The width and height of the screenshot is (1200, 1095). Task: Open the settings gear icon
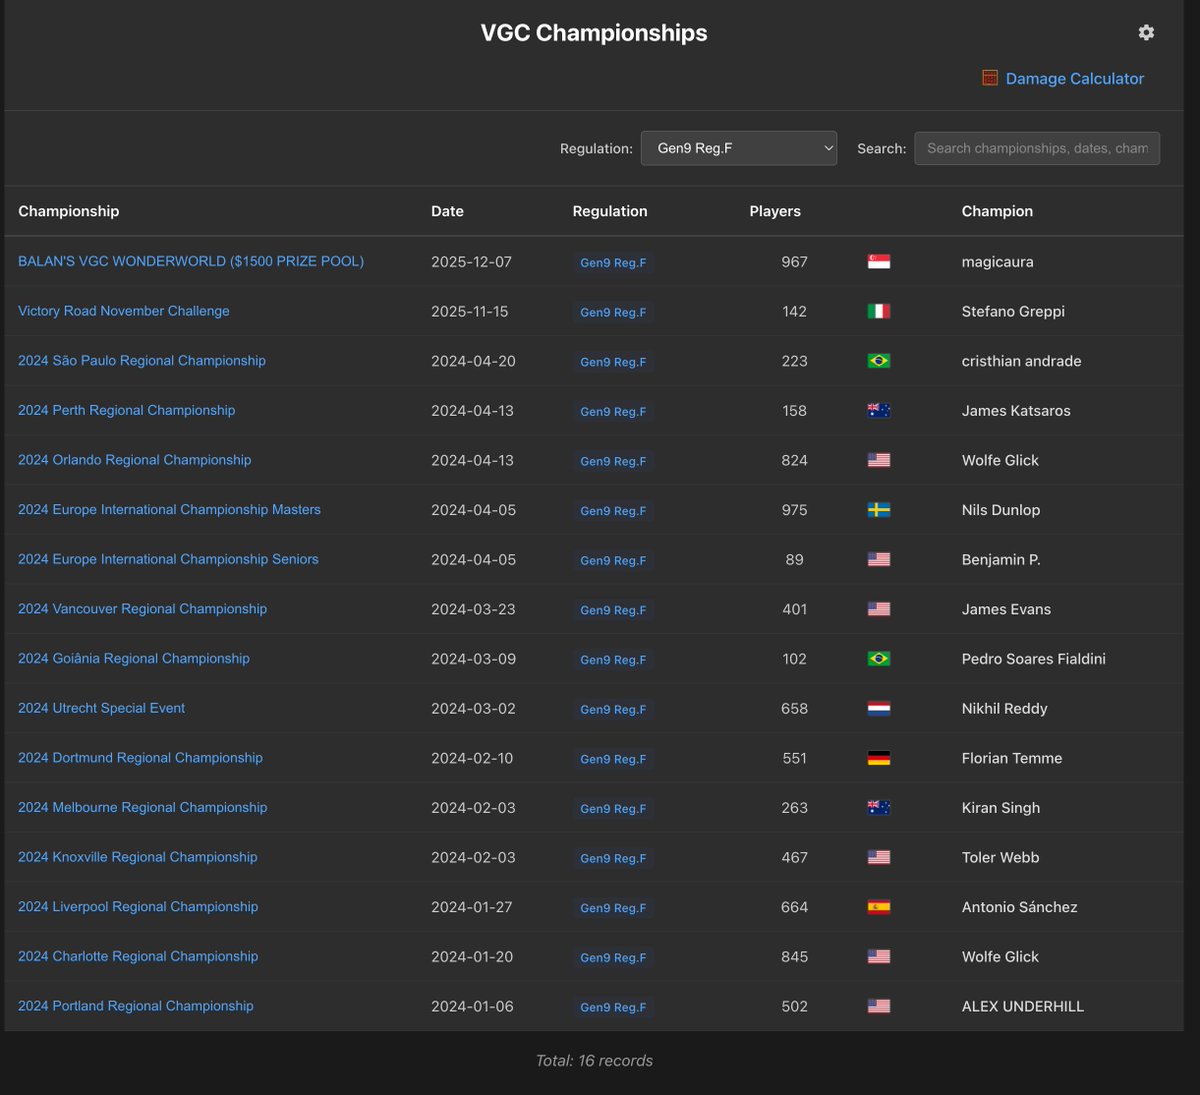pos(1146,32)
